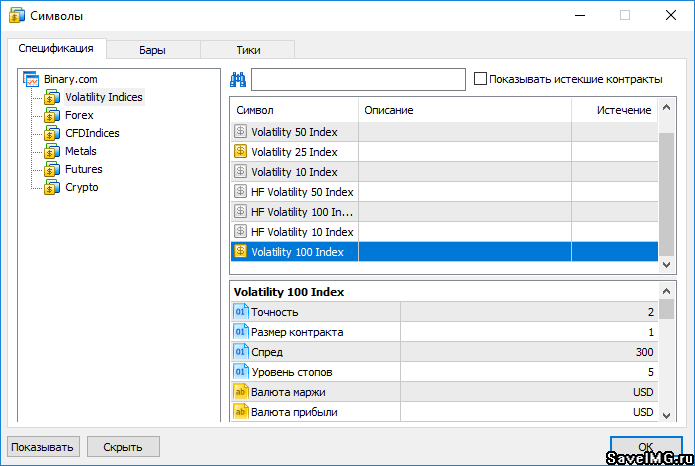This screenshot has width=695, height=466.
Task: Click the HF Volatility 50 Index icon
Action: pos(240,192)
